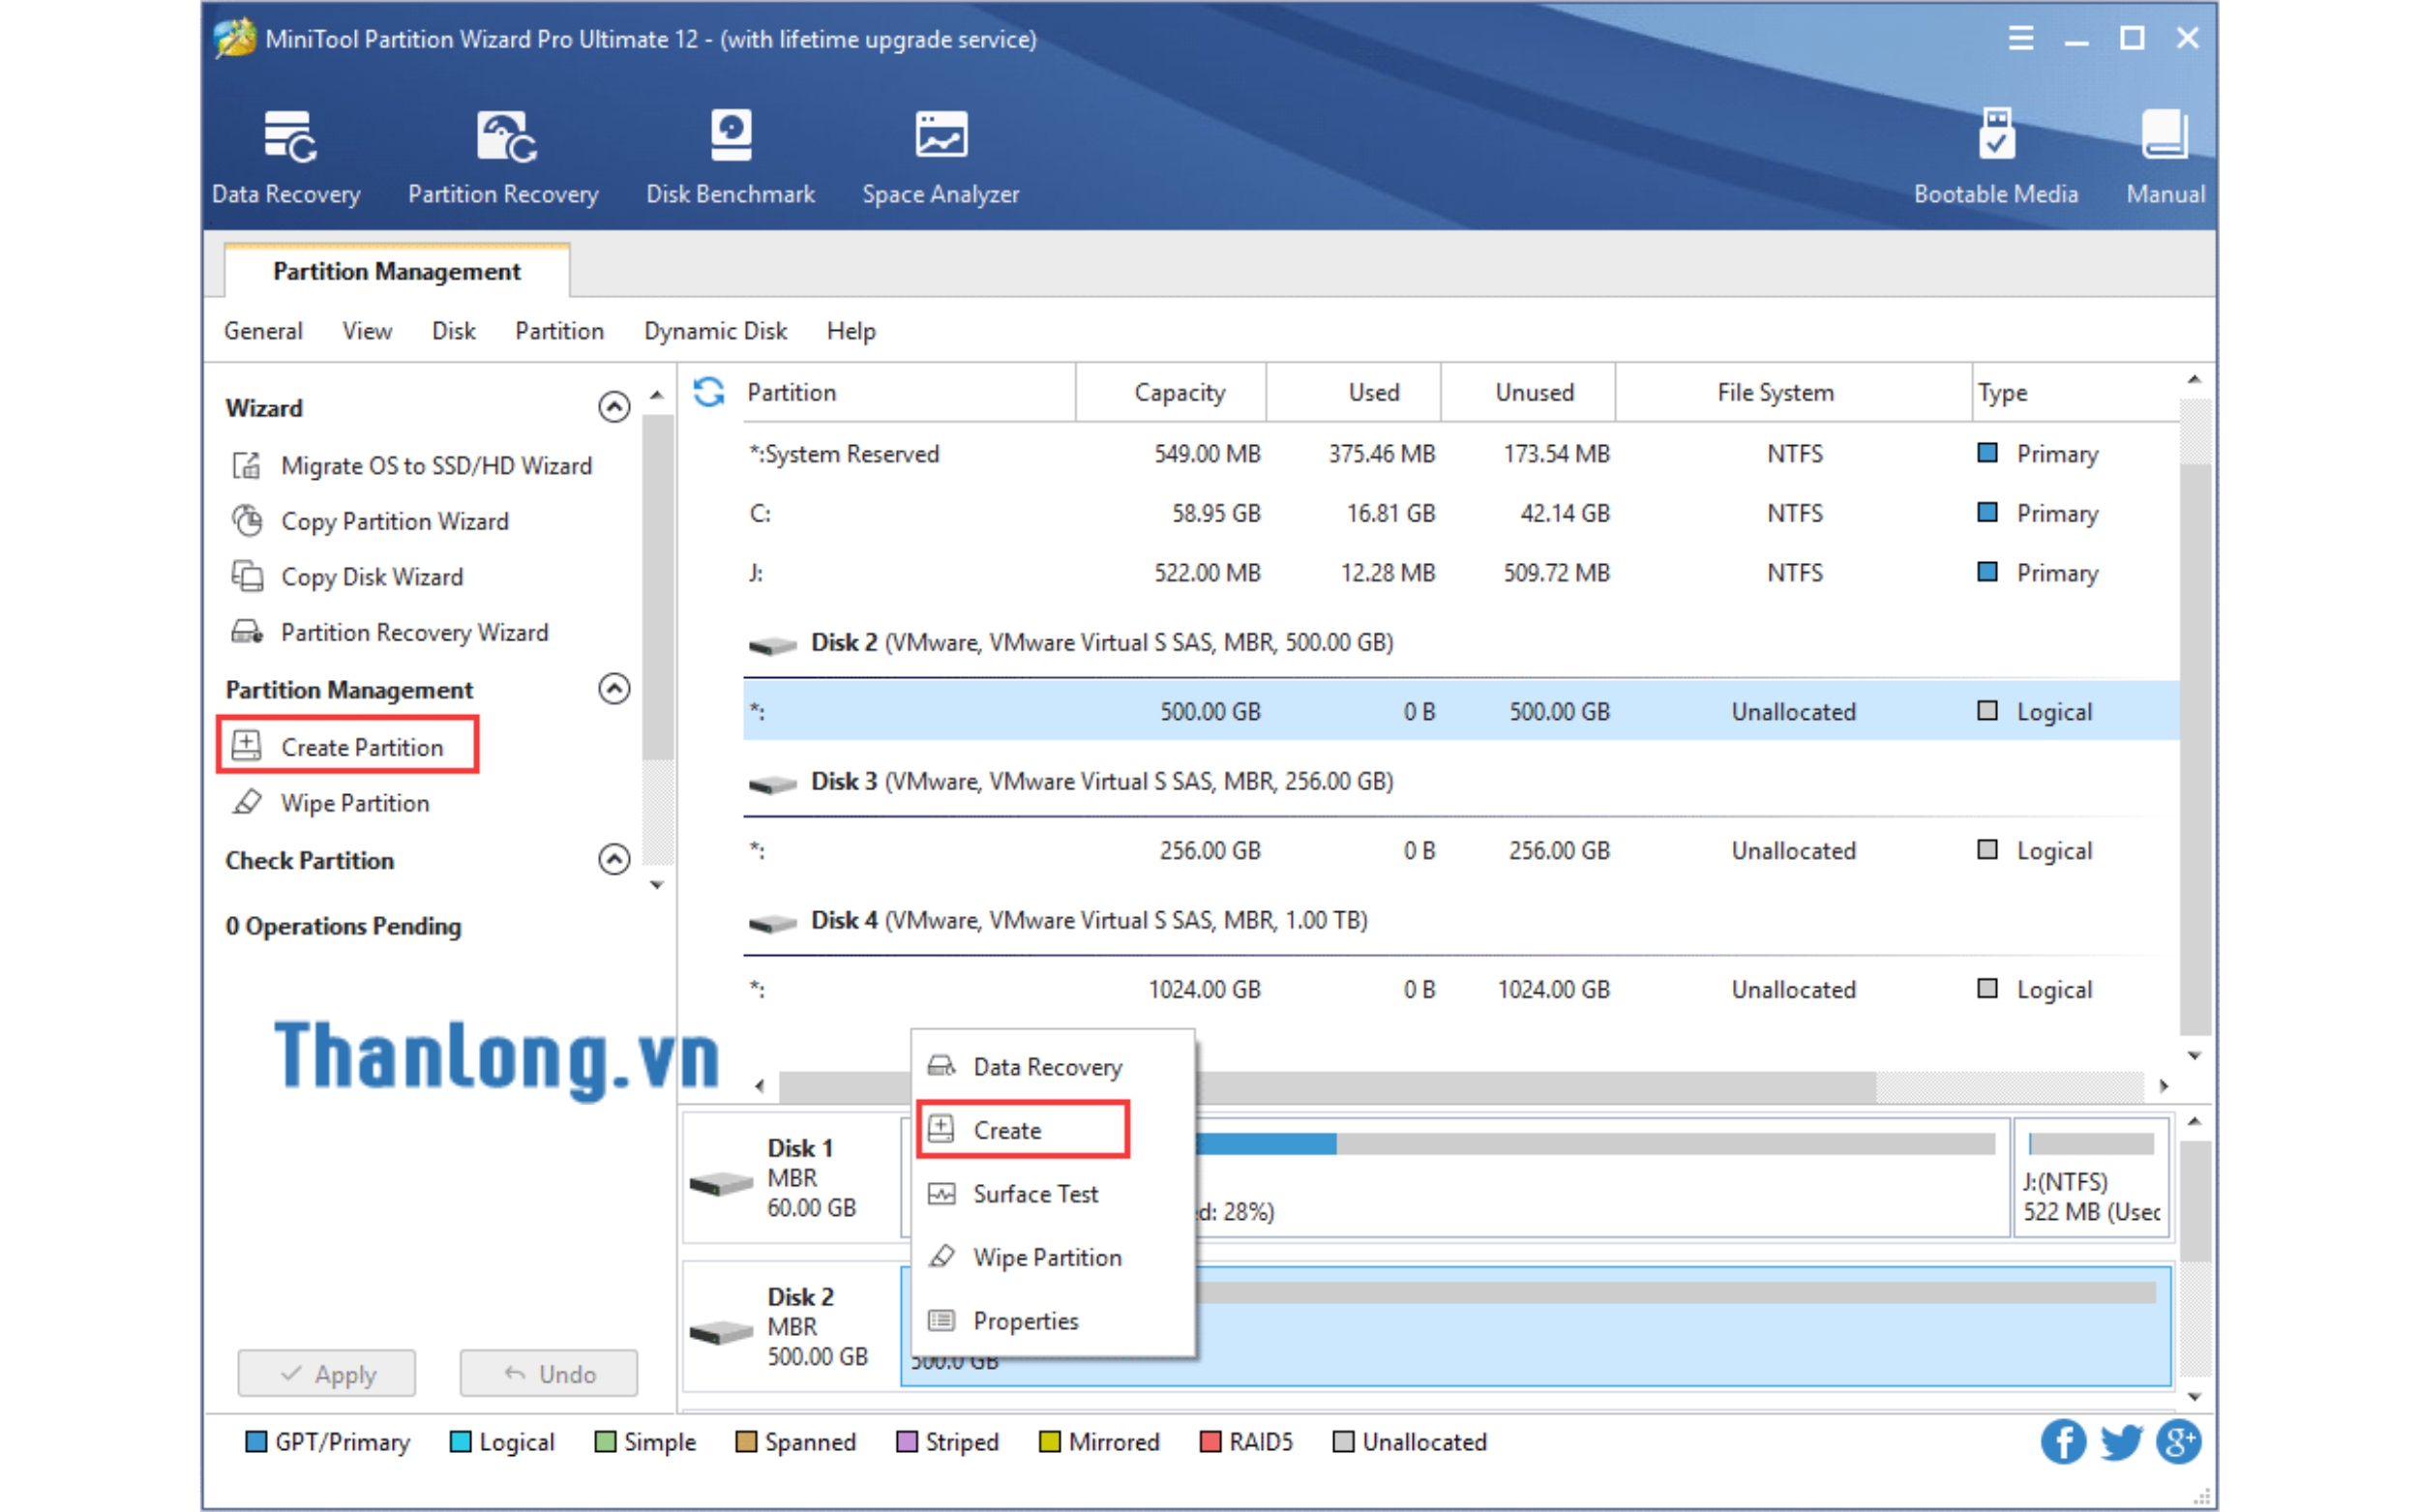
Task: Open the hamburger menu in title bar
Action: coord(2020,38)
